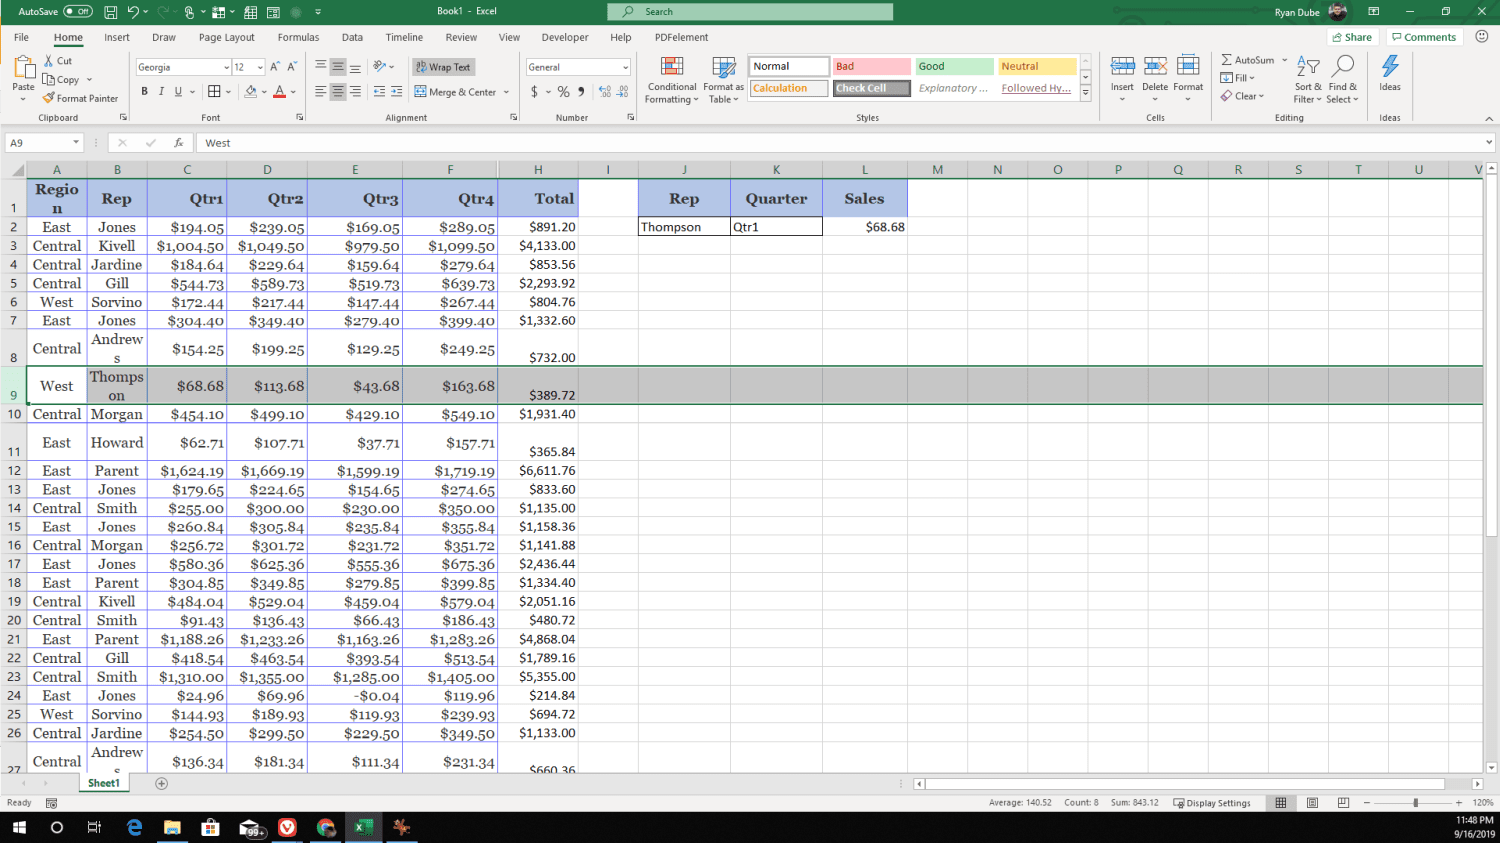Click the Delete cells icon
Image resolution: width=1500 pixels, height=843 pixels.
[1155, 67]
